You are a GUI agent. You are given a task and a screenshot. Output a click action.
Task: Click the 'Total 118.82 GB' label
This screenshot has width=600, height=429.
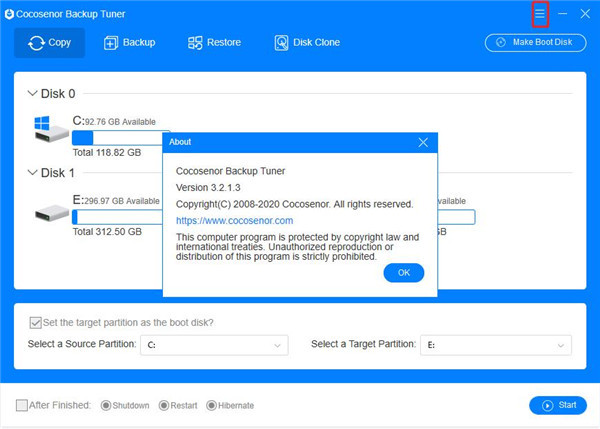pyautogui.click(x=107, y=153)
